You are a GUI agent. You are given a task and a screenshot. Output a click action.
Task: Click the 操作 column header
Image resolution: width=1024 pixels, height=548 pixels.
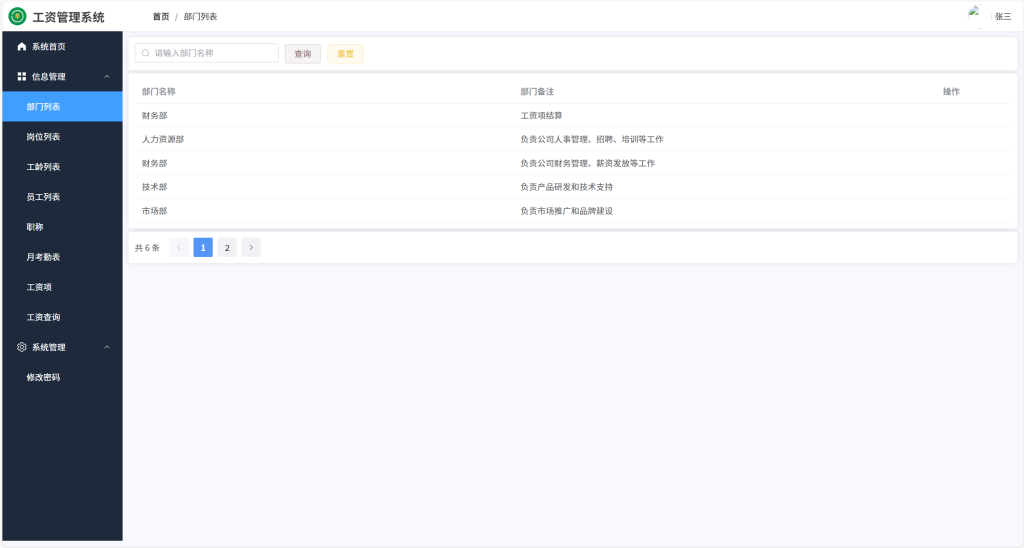[x=951, y=91]
